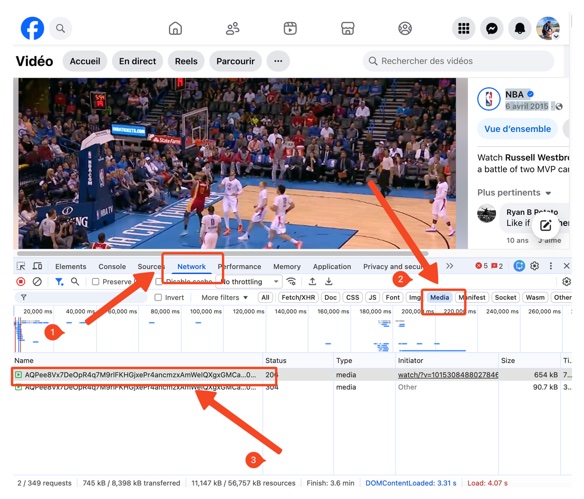The width and height of the screenshot is (584, 499).
Task: Expand the More filters dropdown
Action: (224, 298)
